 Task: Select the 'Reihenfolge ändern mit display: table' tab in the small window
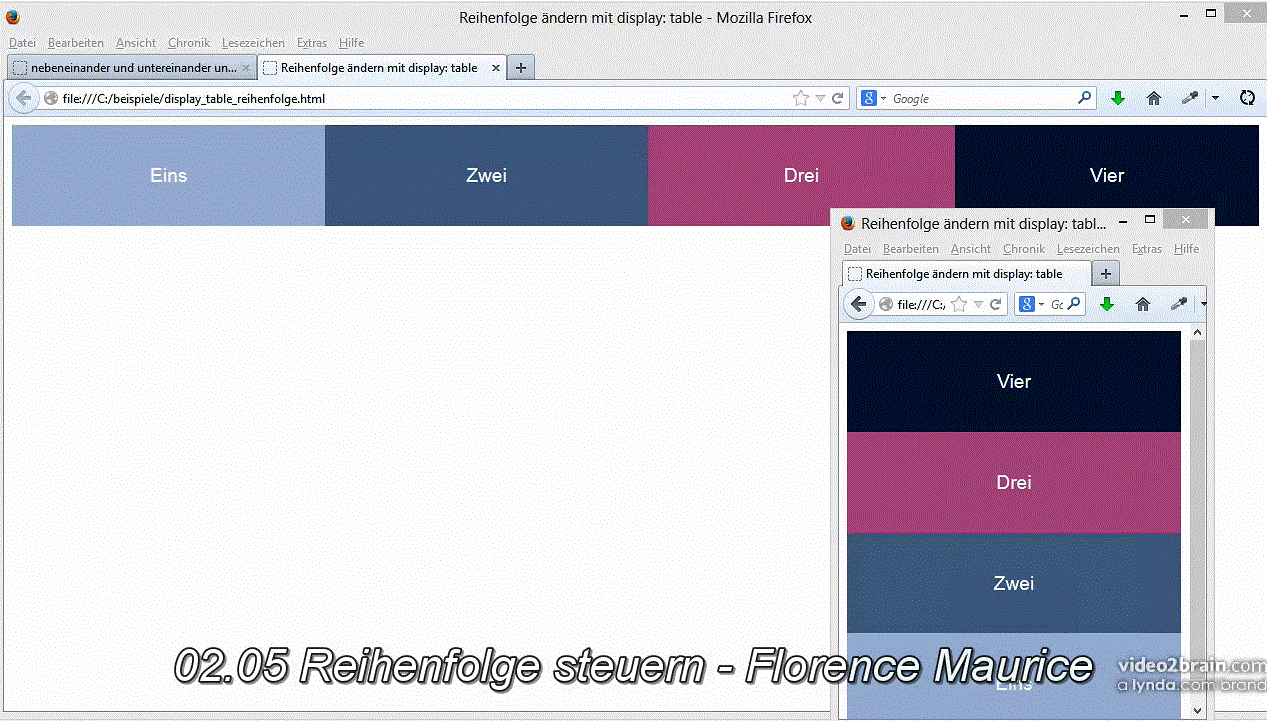967,274
